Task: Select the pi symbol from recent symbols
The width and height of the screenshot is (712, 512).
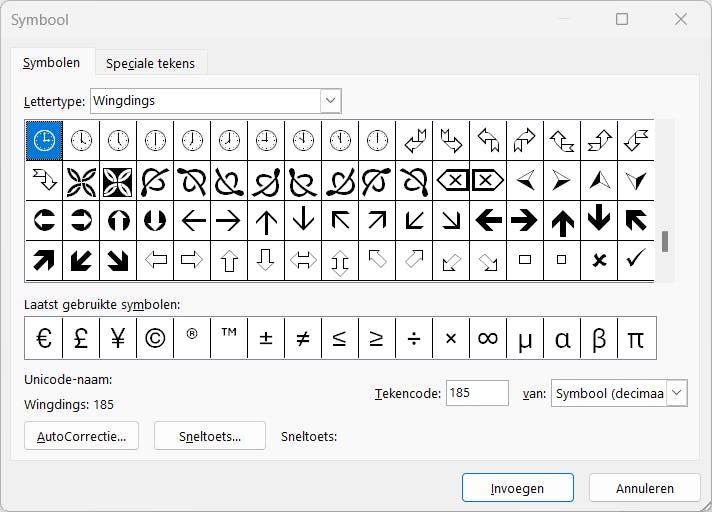Action: (x=635, y=339)
